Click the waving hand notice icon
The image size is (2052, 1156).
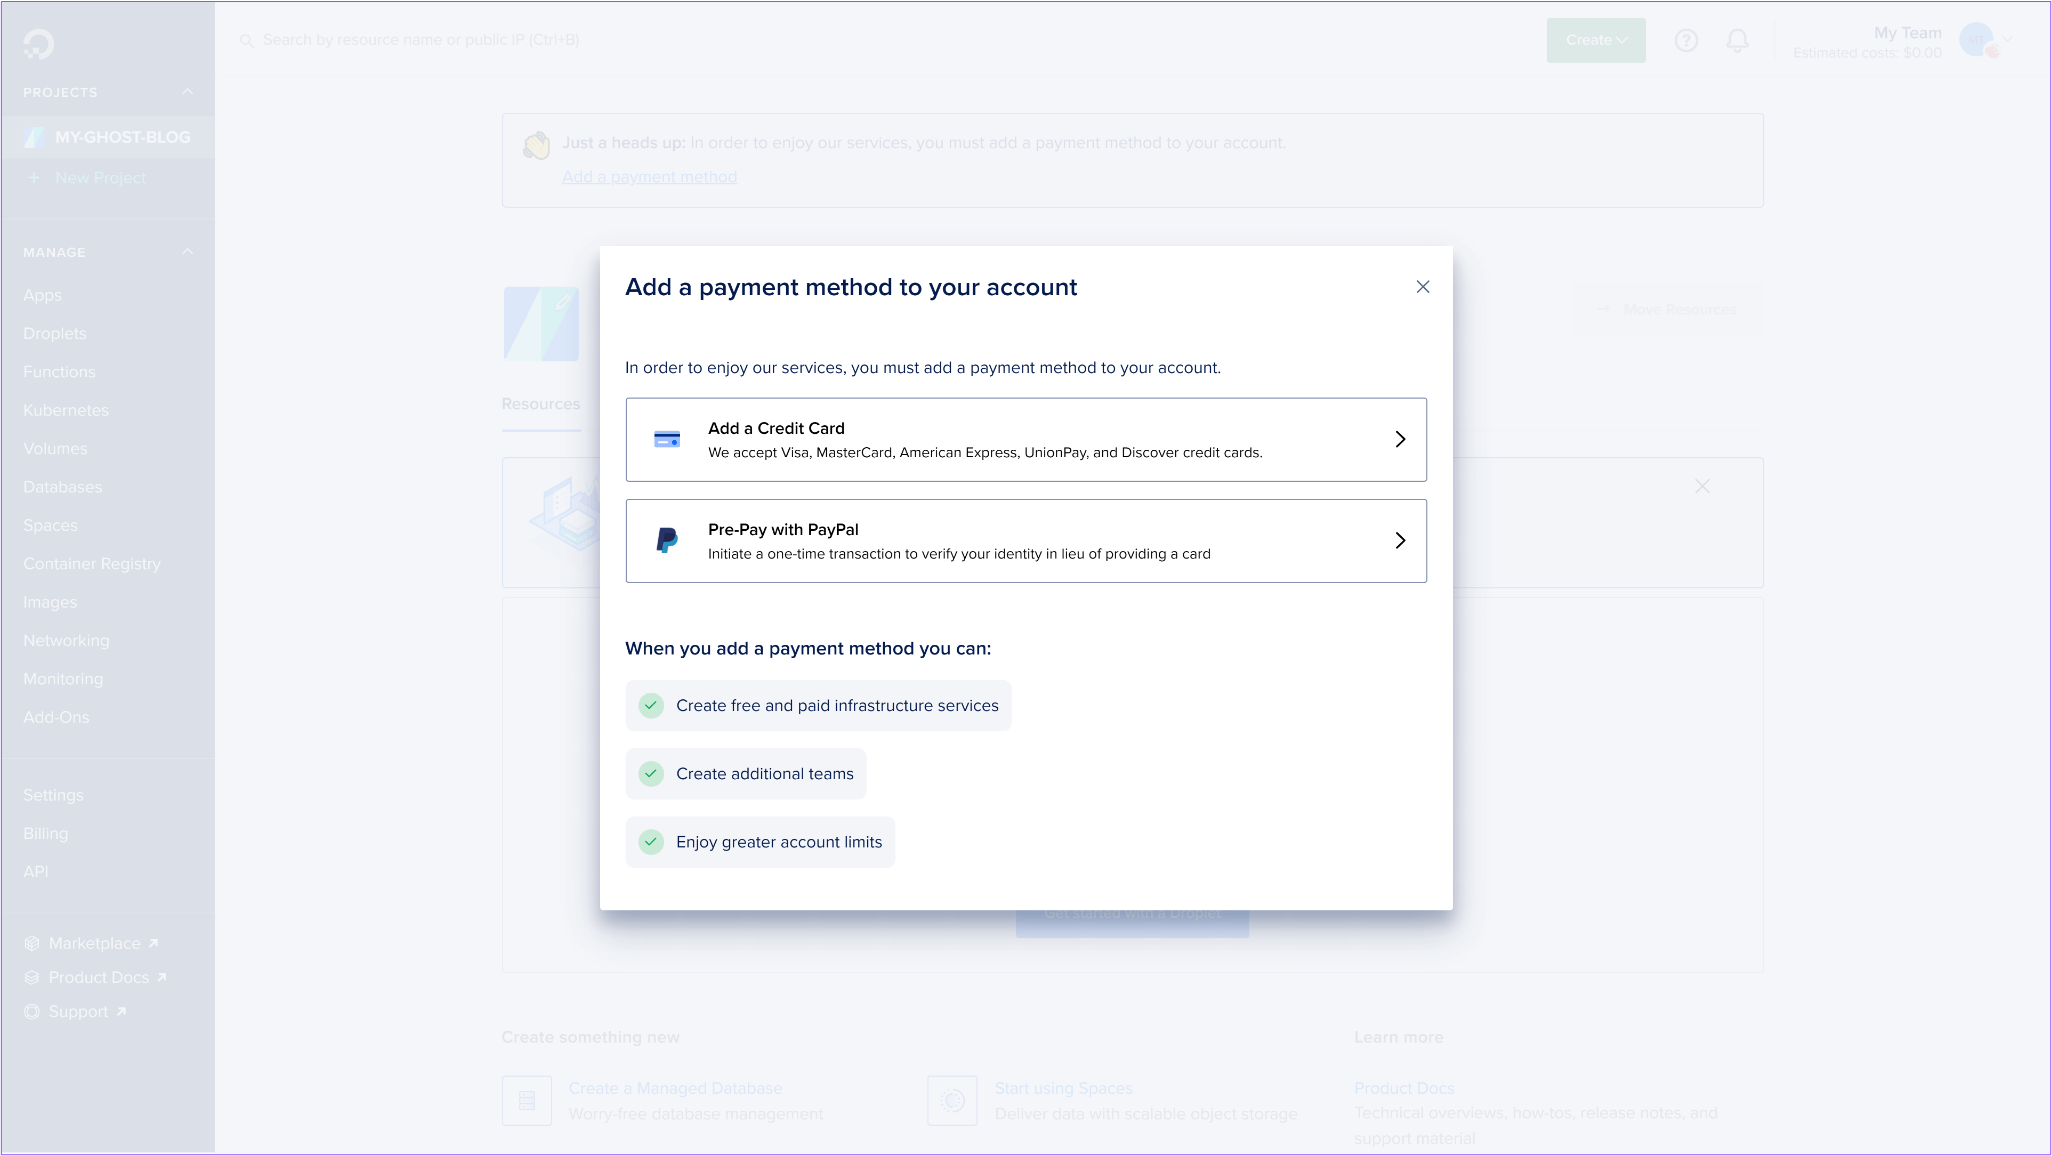[537, 146]
